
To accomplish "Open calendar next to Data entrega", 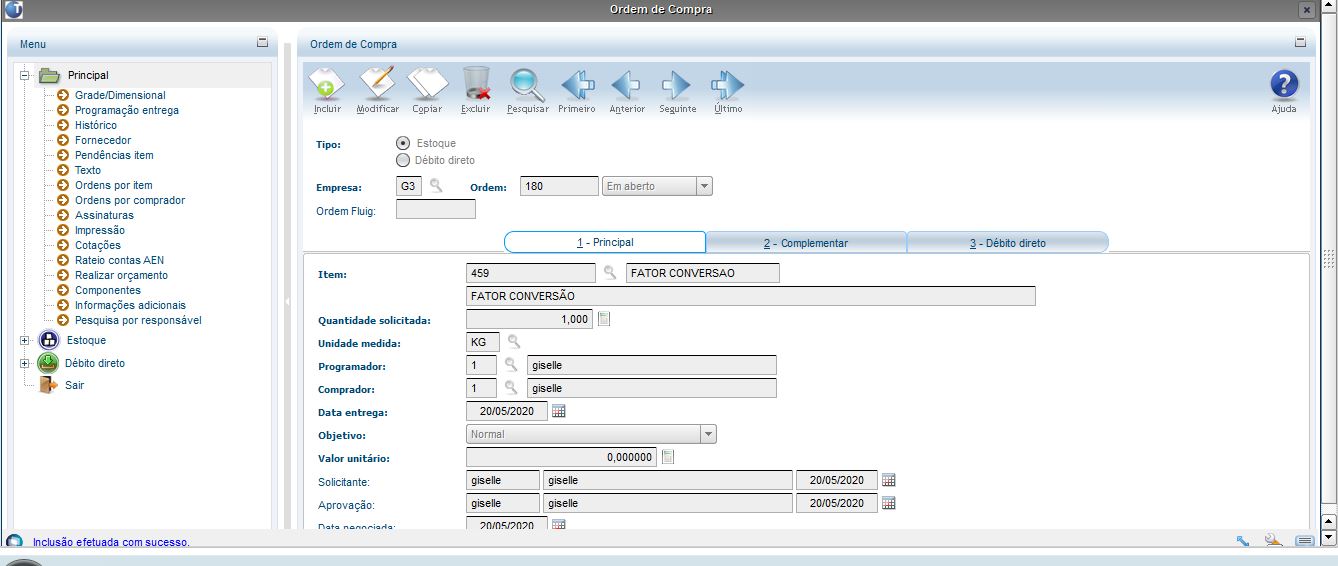I will click(559, 411).
